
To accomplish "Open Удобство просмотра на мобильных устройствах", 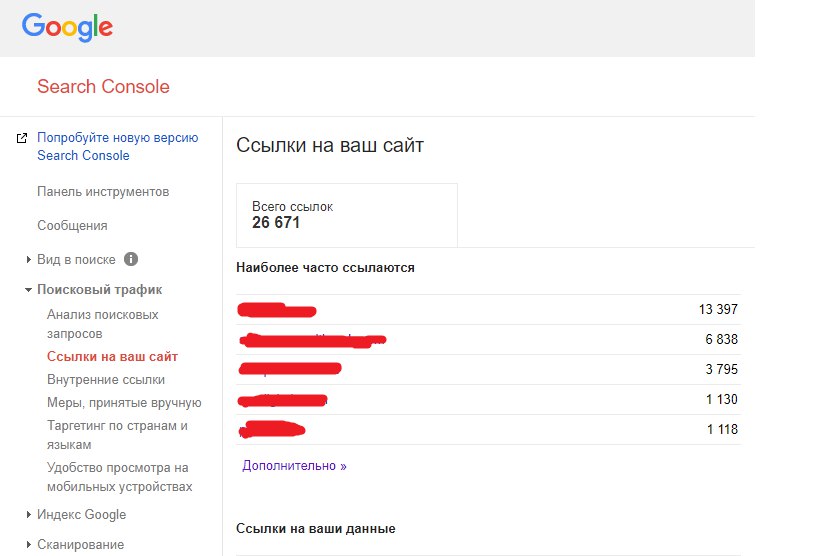I will coord(120,477).
